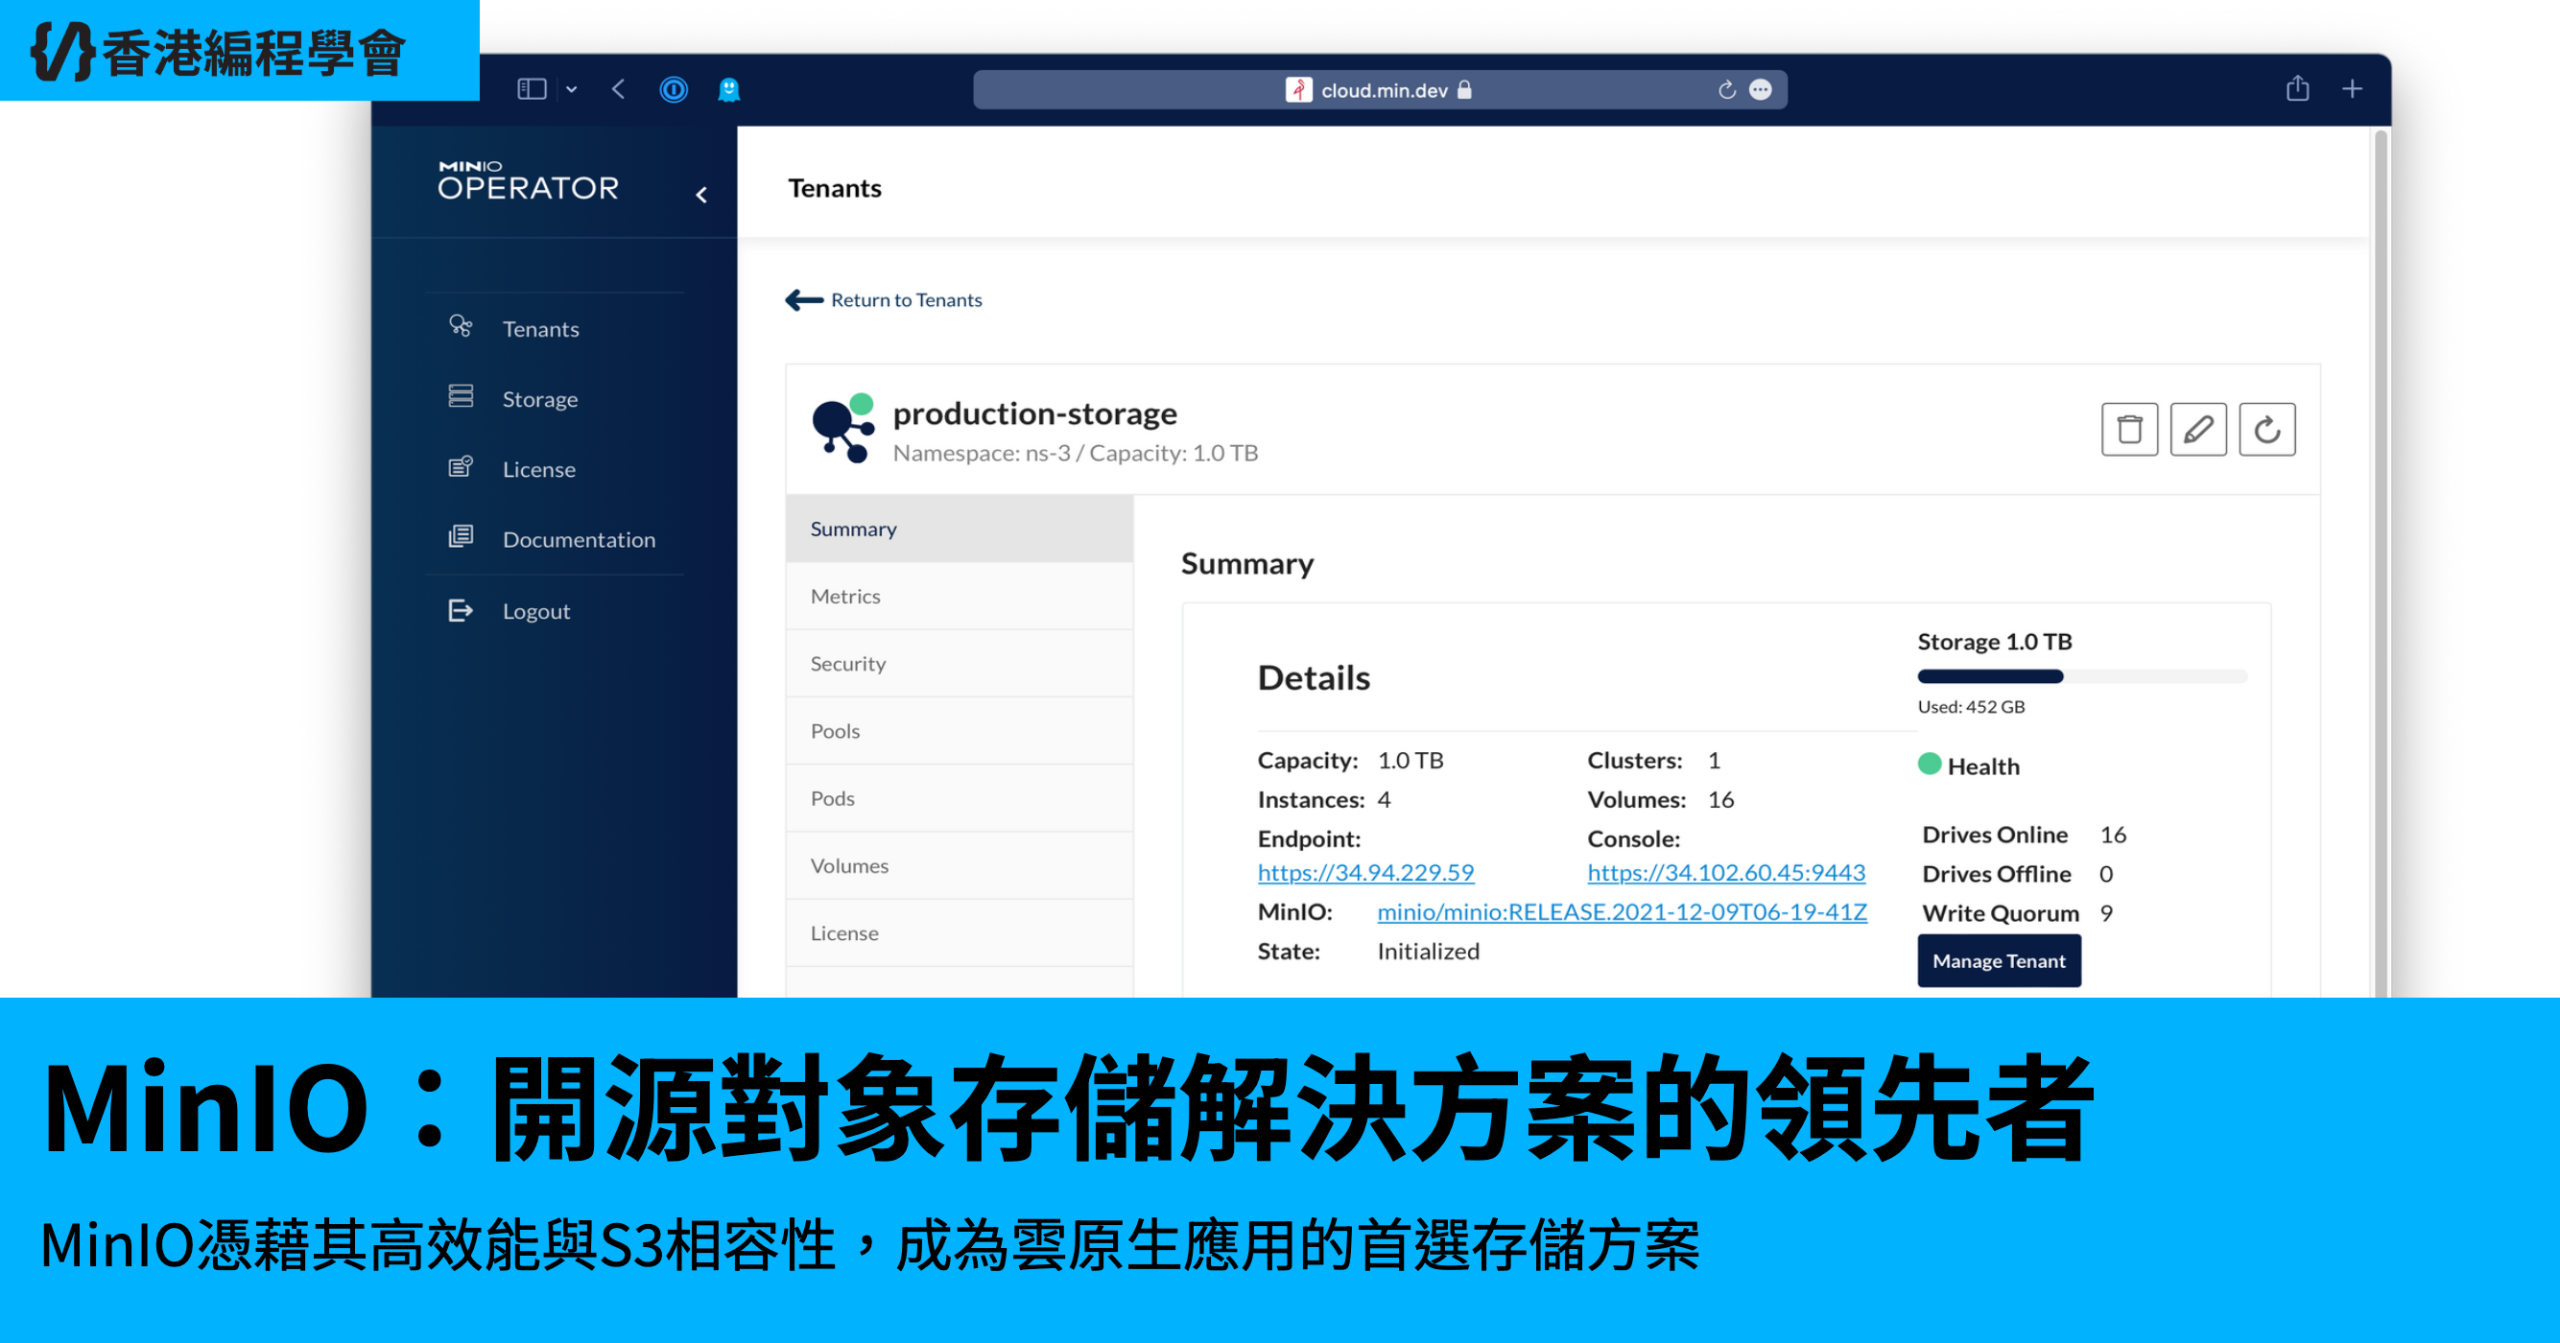Delete tenant with trash icon

click(2129, 430)
